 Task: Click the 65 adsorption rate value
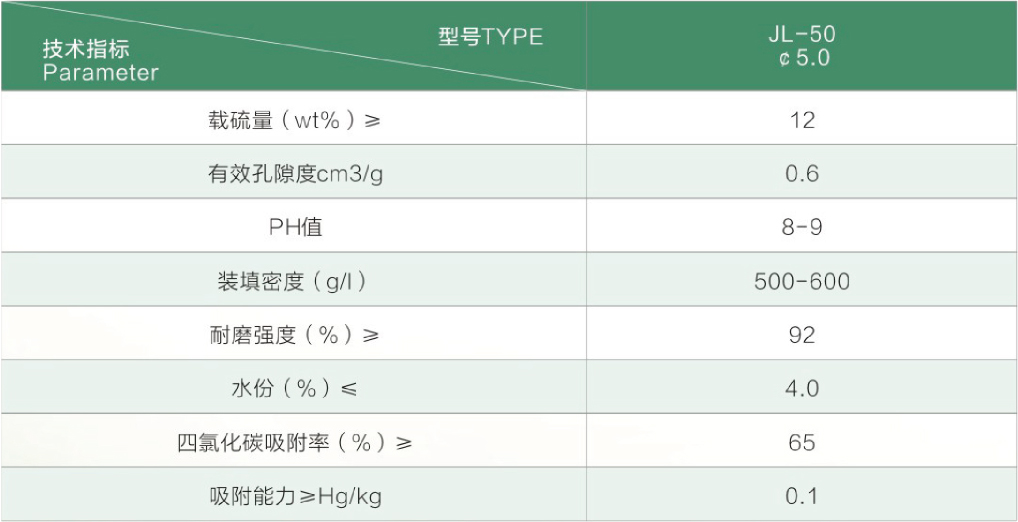click(x=802, y=443)
